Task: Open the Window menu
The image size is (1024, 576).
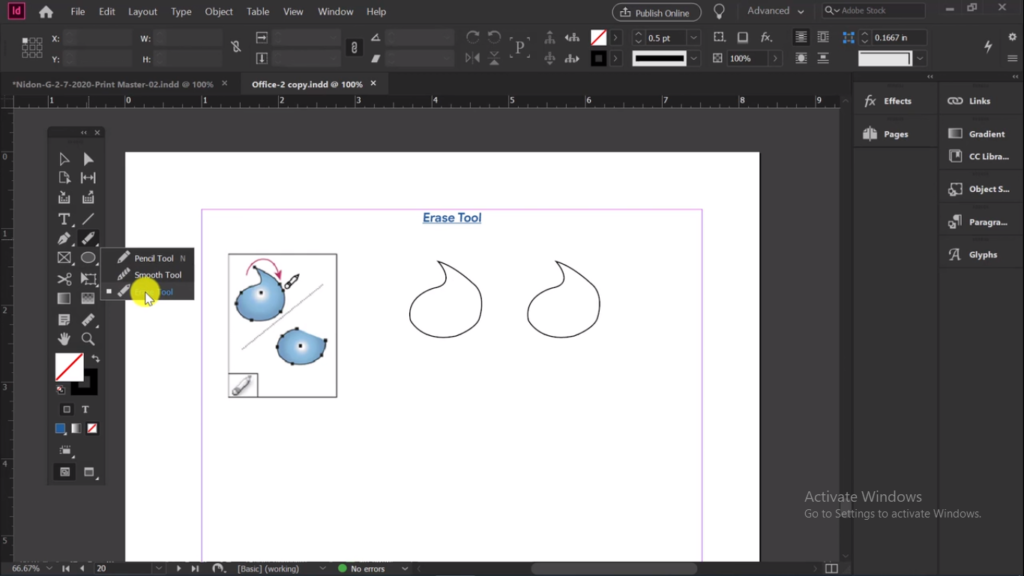Action: (335, 12)
